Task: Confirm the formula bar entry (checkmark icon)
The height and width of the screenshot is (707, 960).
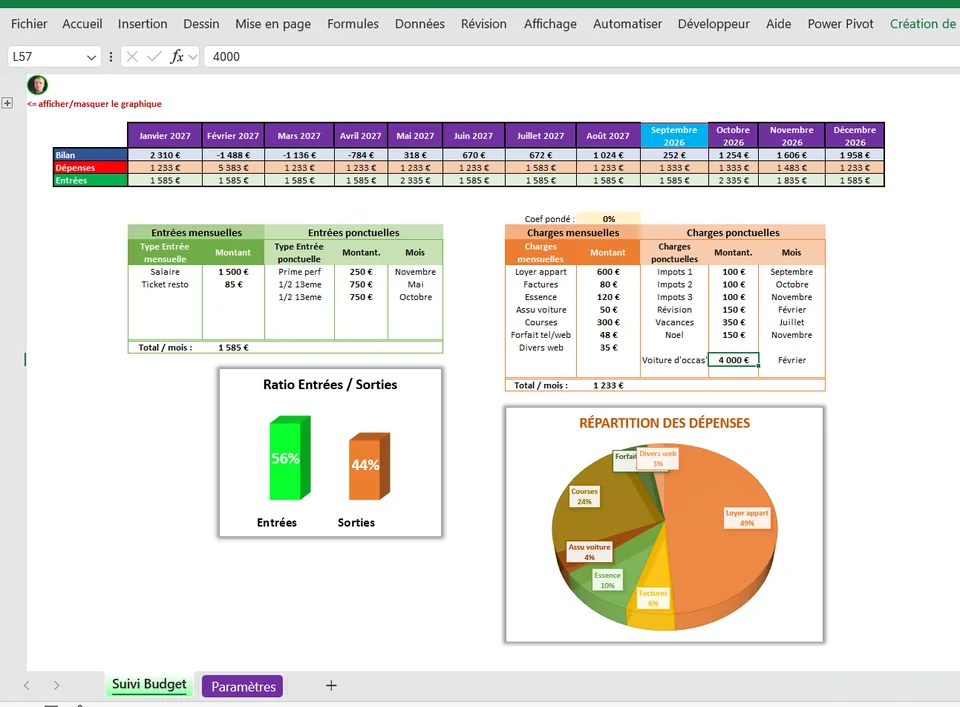Action: [x=154, y=57]
